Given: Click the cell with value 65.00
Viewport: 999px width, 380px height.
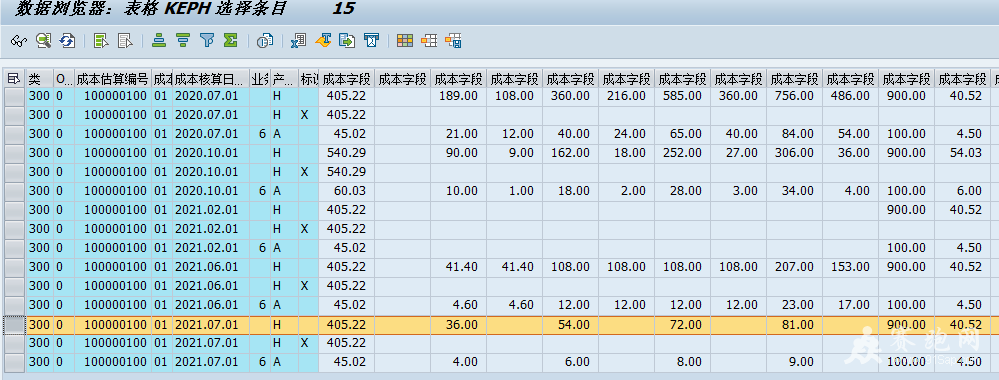Looking at the screenshot, I should pos(682,135).
